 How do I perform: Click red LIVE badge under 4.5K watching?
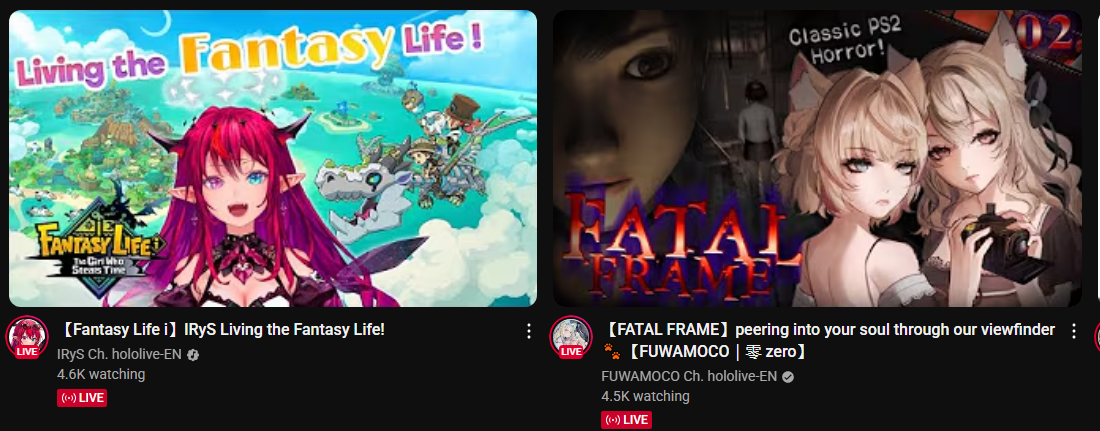[x=626, y=420]
